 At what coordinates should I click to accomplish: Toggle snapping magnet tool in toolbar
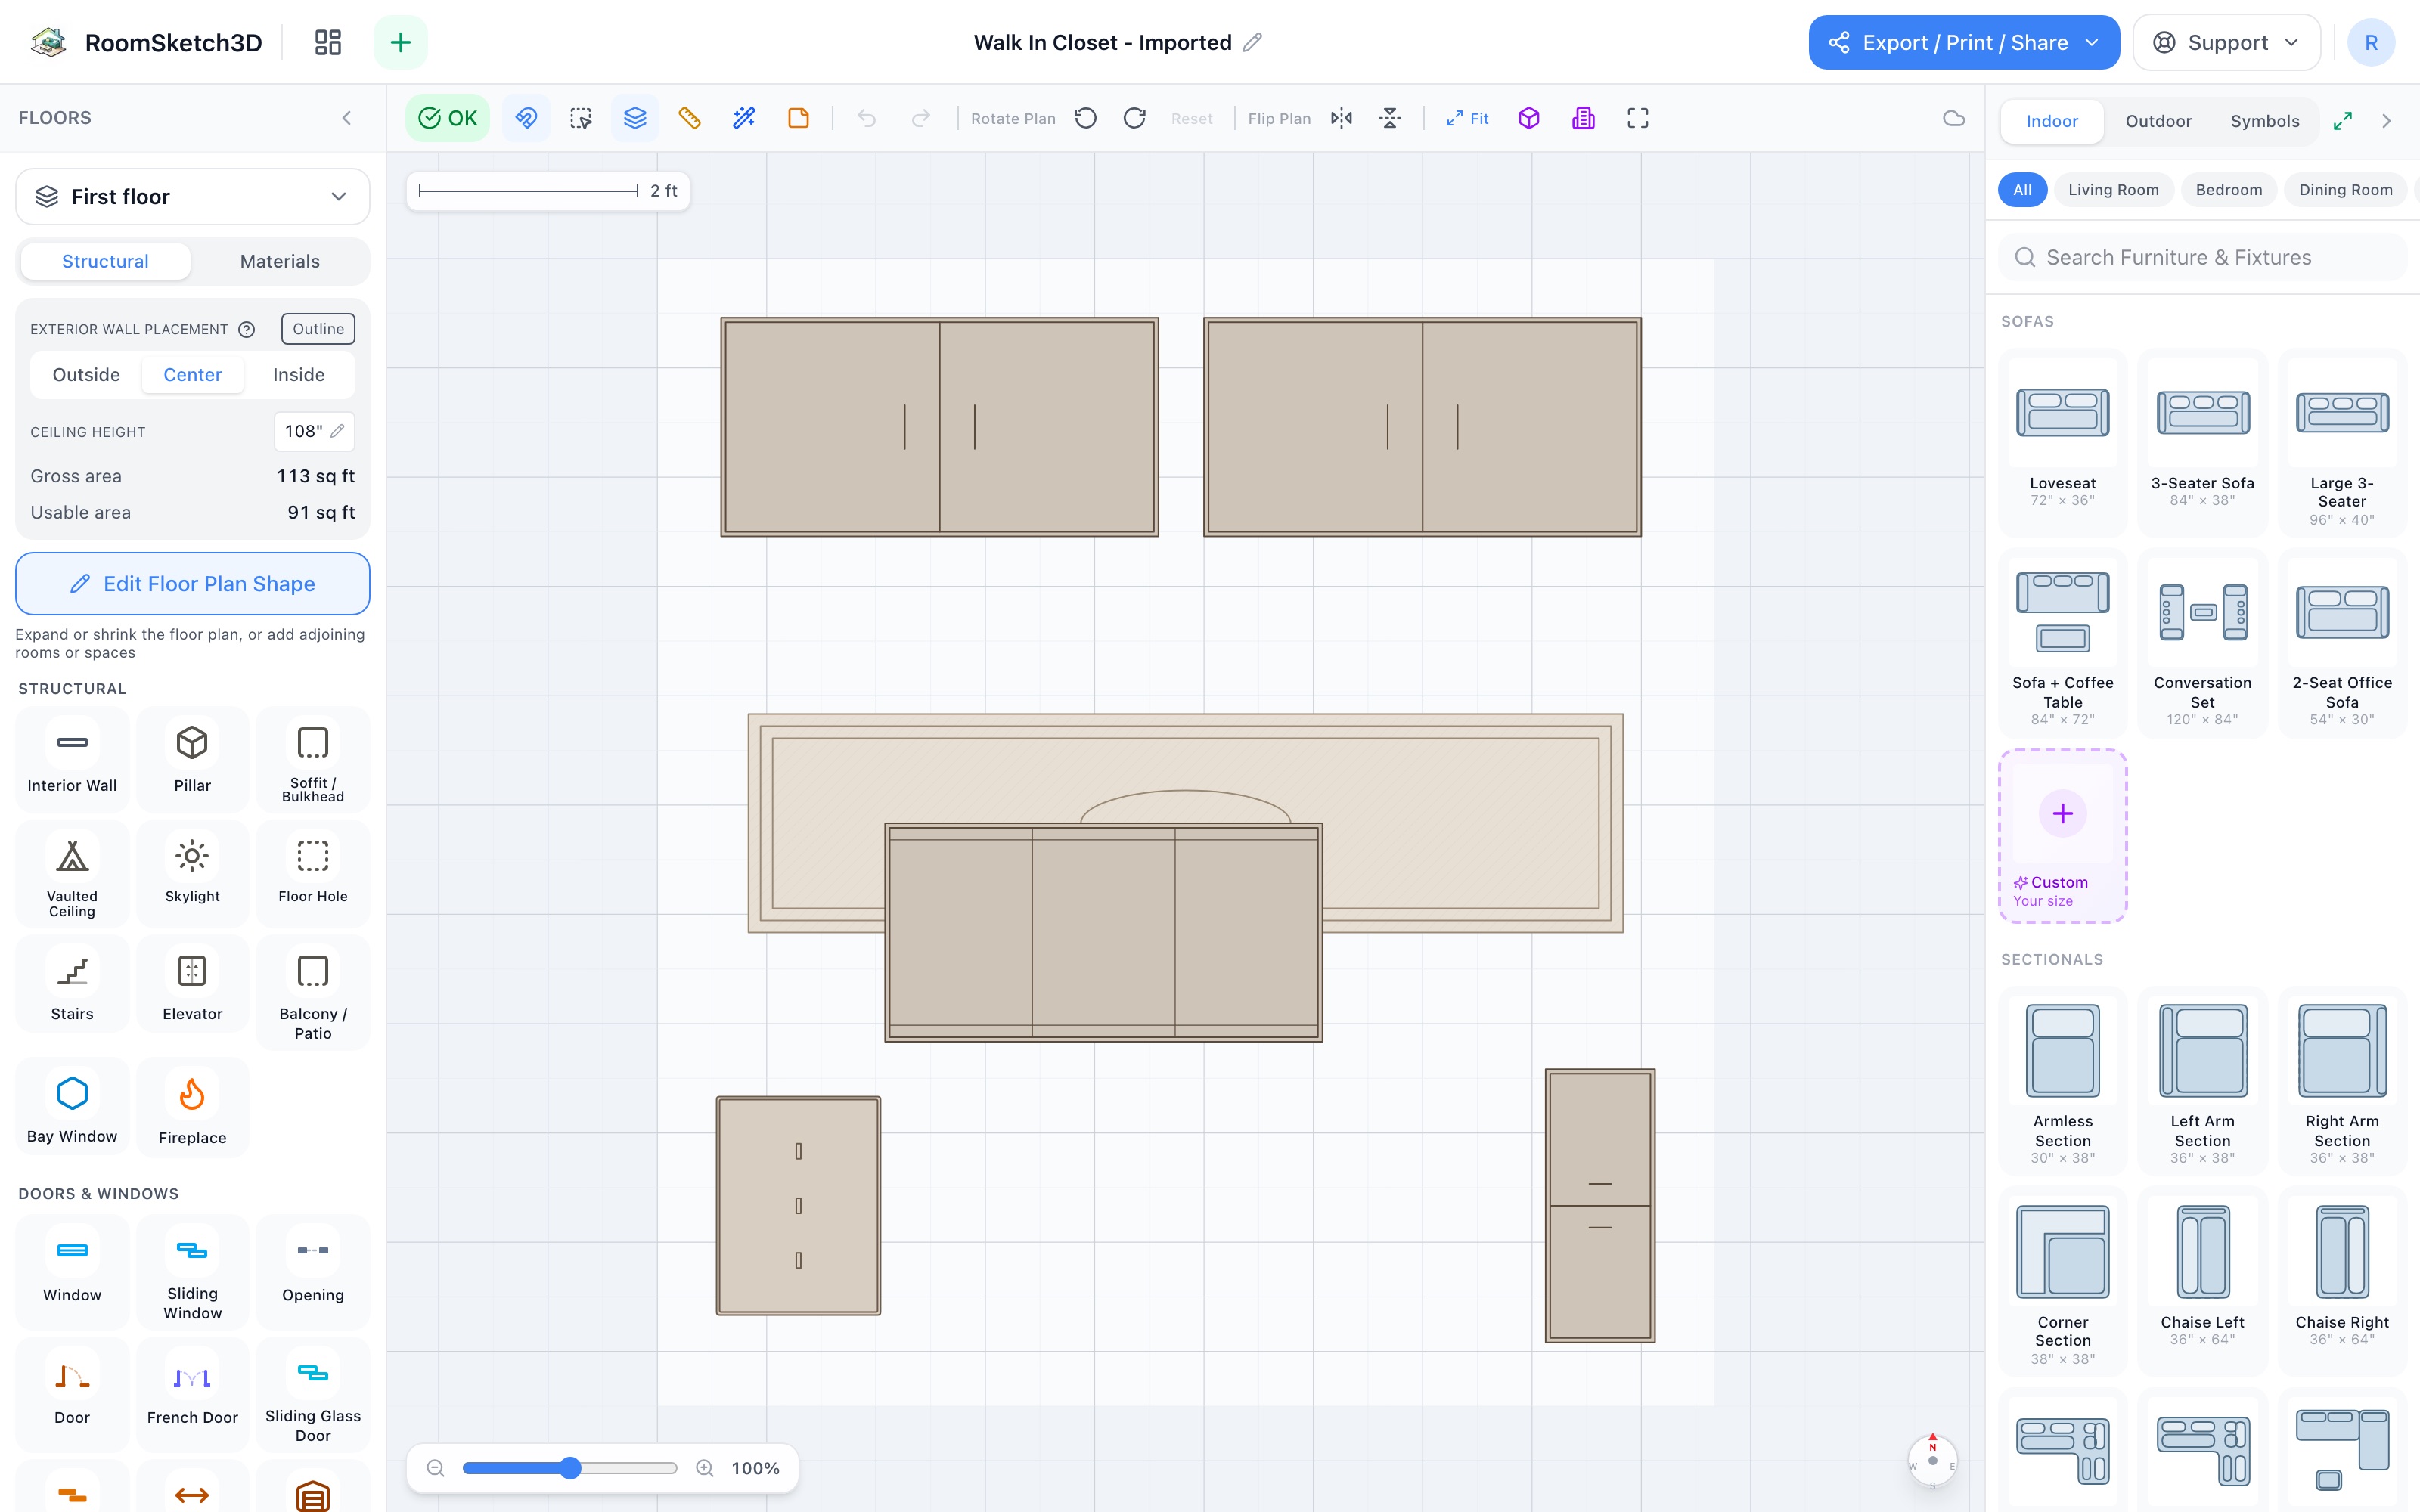[526, 118]
